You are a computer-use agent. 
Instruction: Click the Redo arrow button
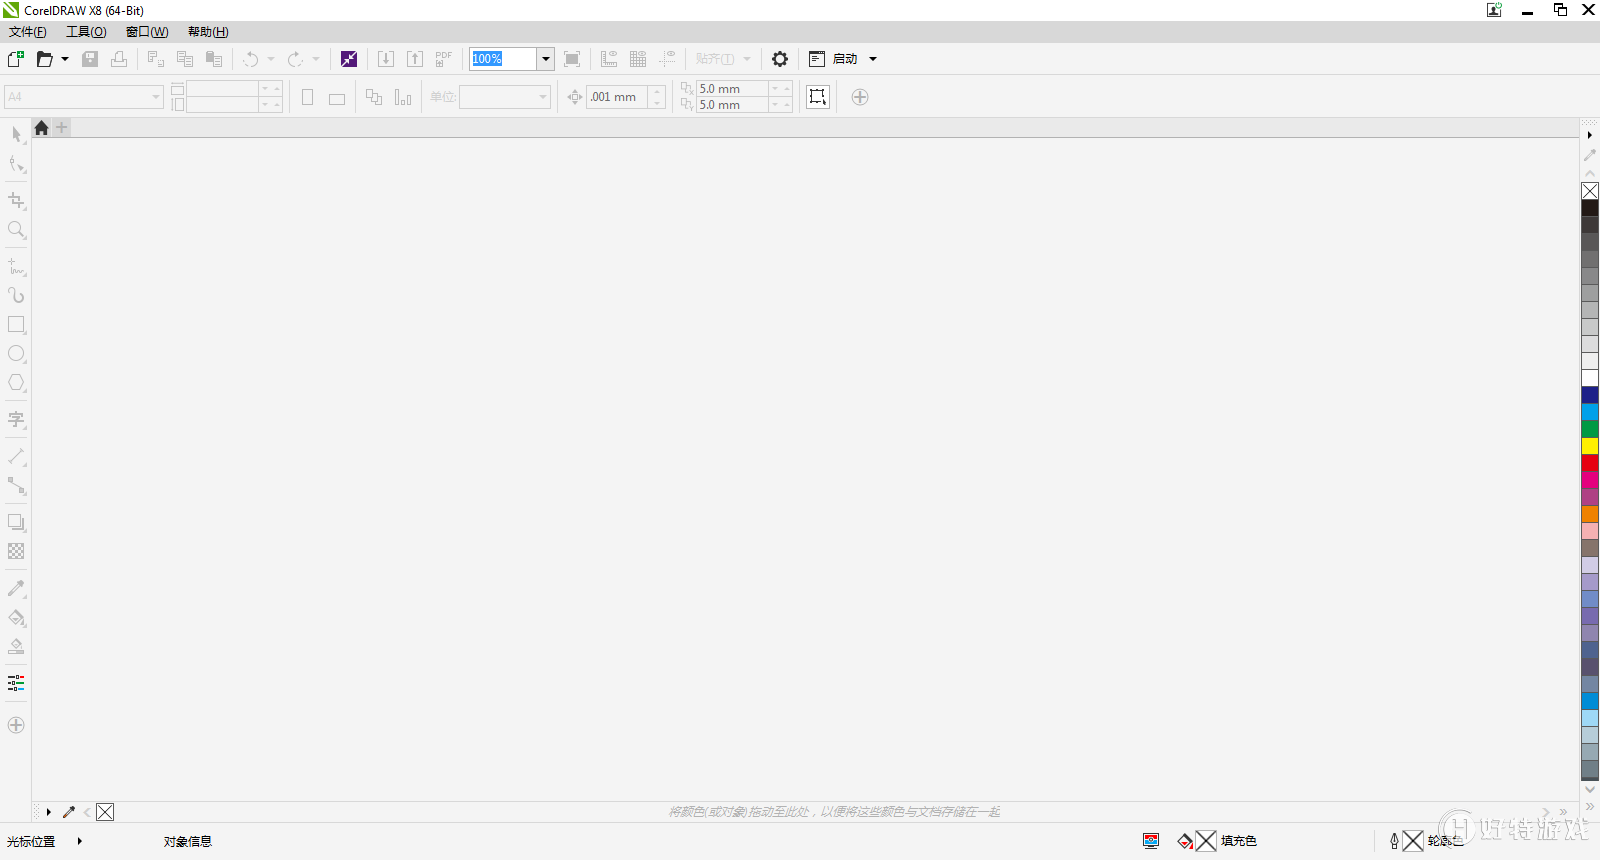pyautogui.click(x=296, y=59)
